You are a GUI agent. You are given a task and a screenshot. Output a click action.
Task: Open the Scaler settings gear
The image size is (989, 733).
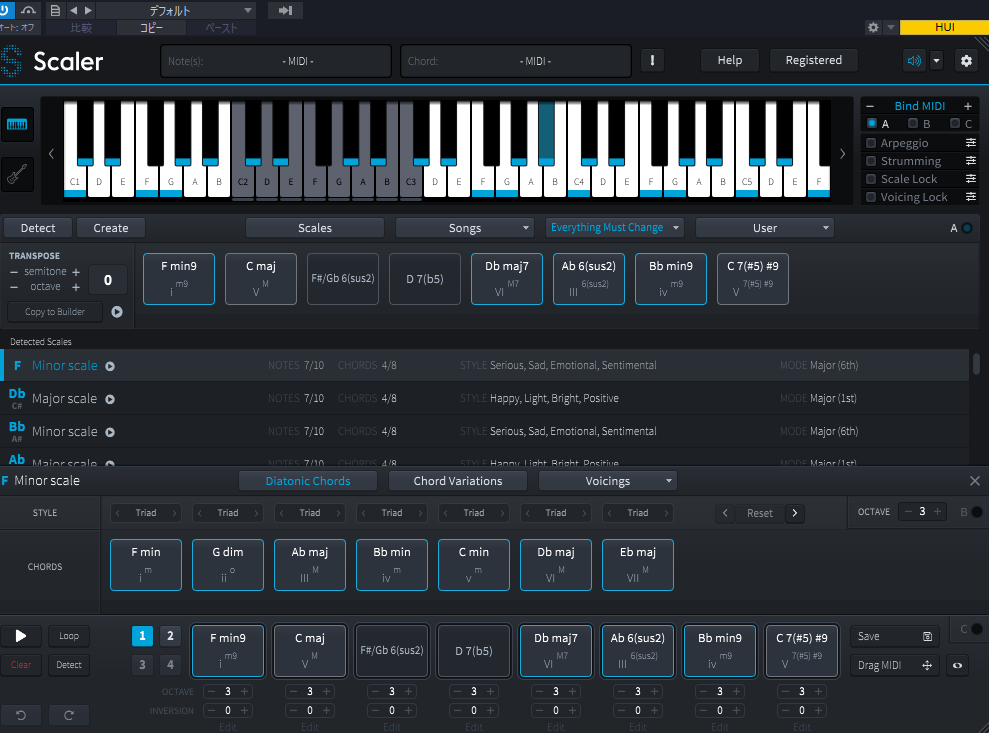[x=966, y=61]
